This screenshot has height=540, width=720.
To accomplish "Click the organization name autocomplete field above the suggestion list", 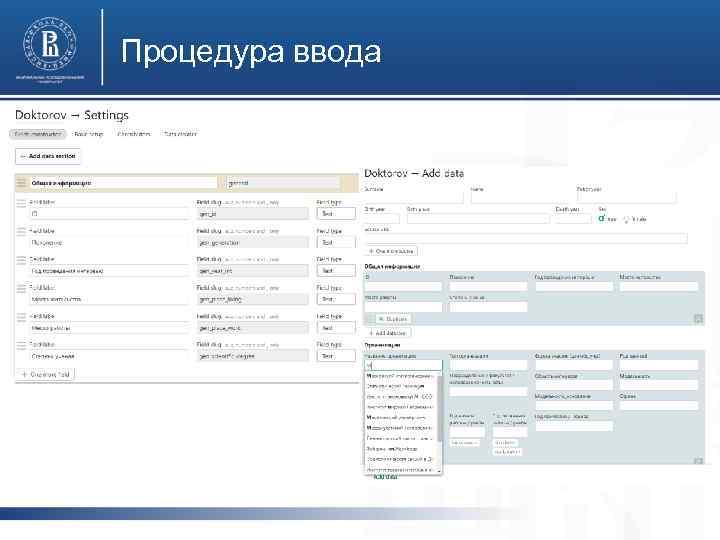I will tap(404, 366).
